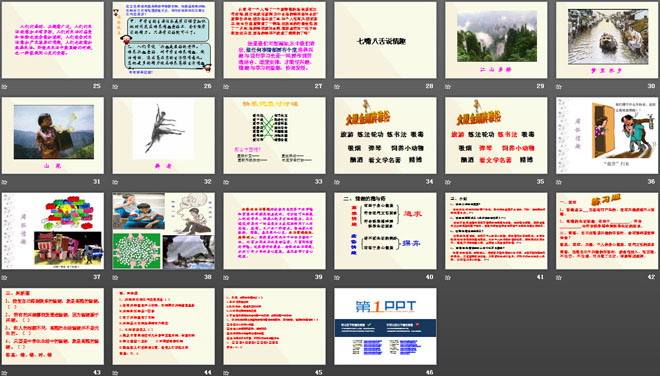Click the slide number label 42

(x=651, y=277)
